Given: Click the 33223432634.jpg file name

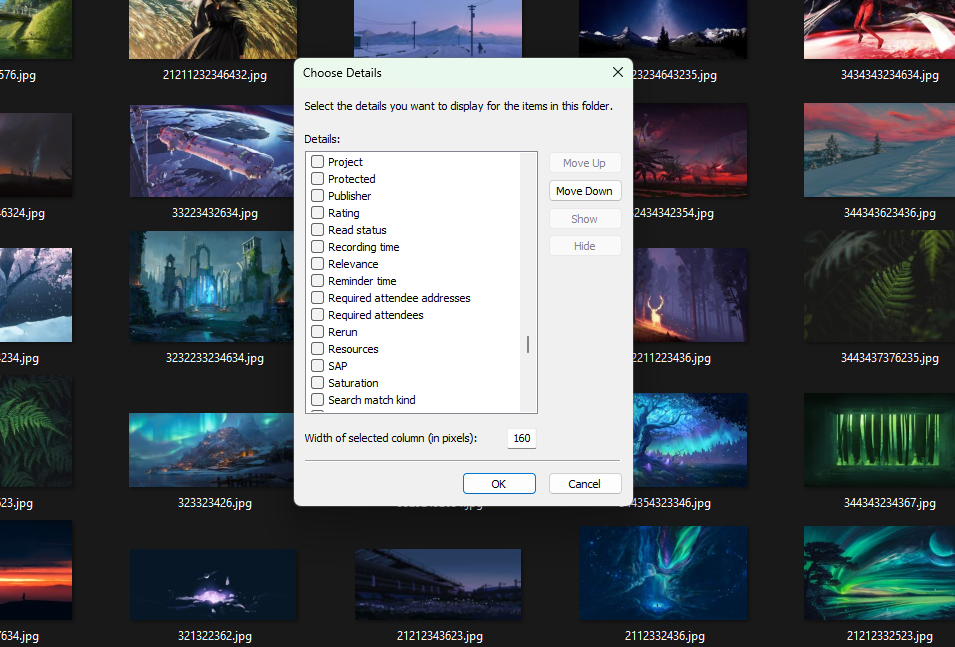Looking at the screenshot, I should pos(214,213).
